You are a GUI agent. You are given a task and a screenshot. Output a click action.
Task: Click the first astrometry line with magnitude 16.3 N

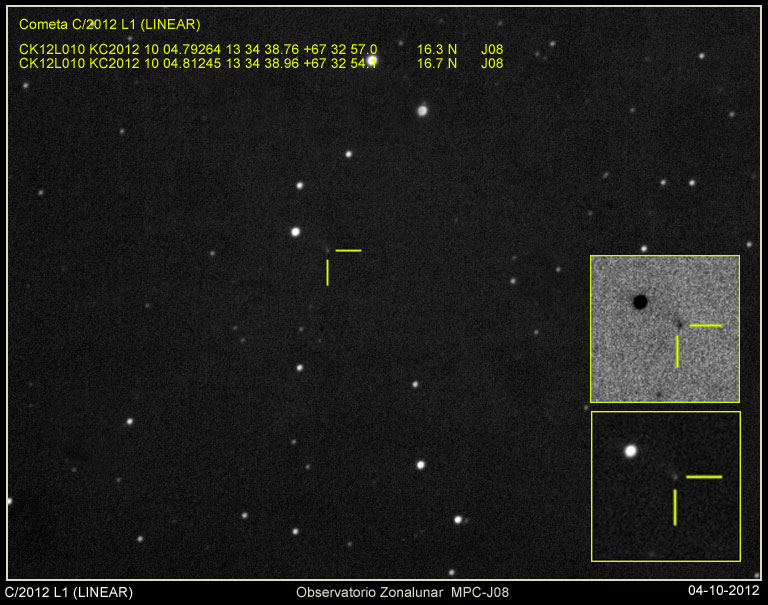[x=260, y=49]
